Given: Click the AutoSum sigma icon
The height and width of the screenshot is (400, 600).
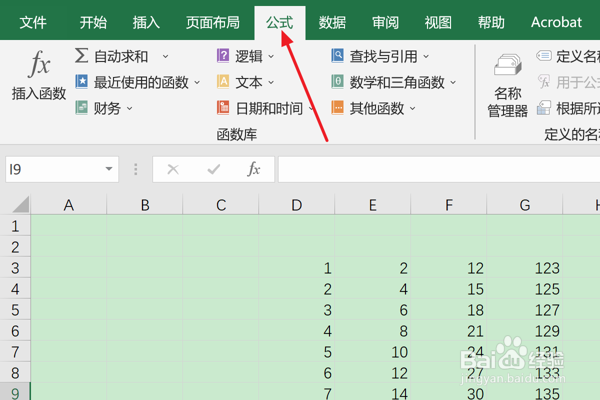Looking at the screenshot, I should tap(81, 56).
